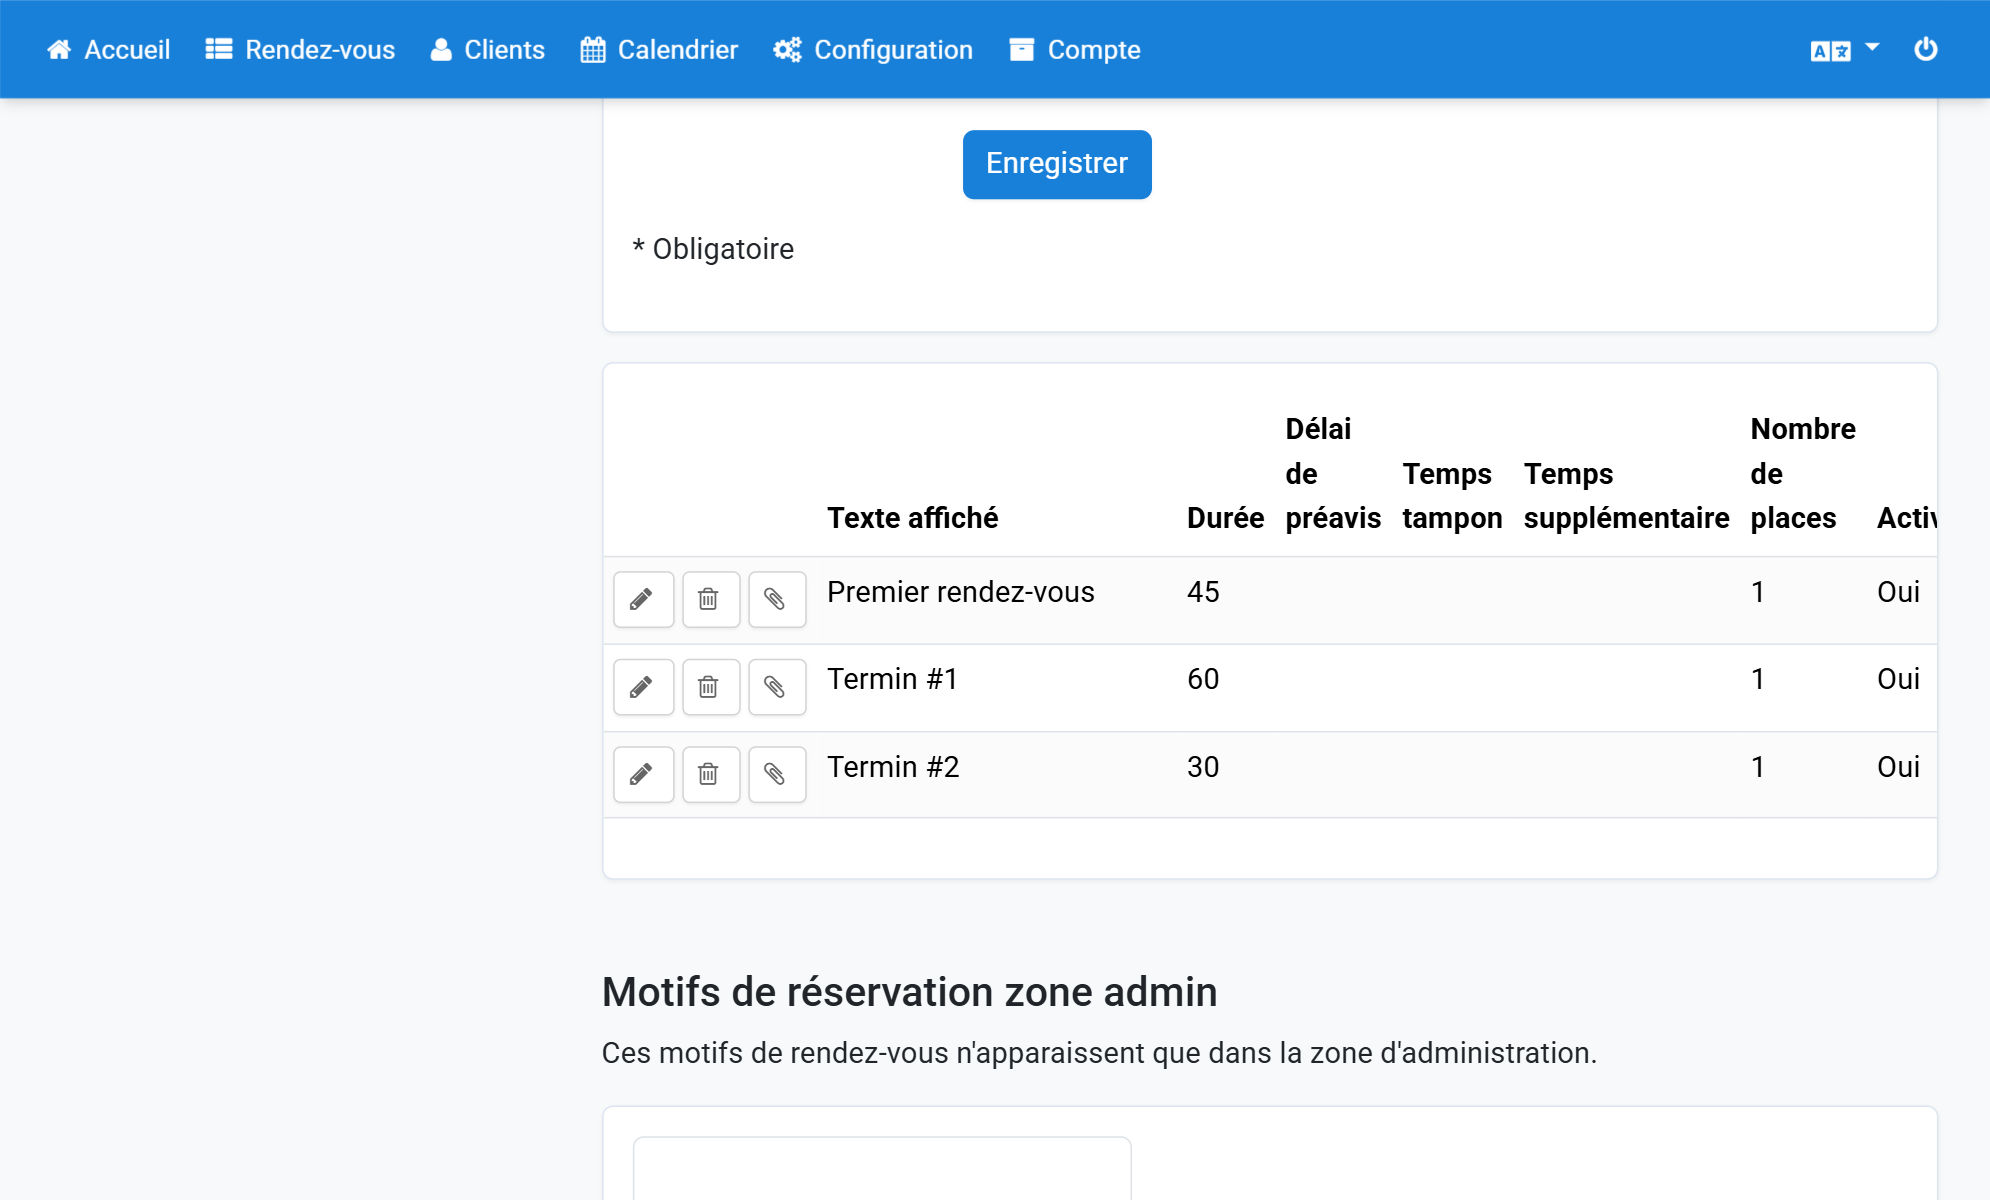Open the Calendrier menu item
Image resolution: width=1990 pixels, height=1200 pixels.
pyautogui.click(x=659, y=50)
